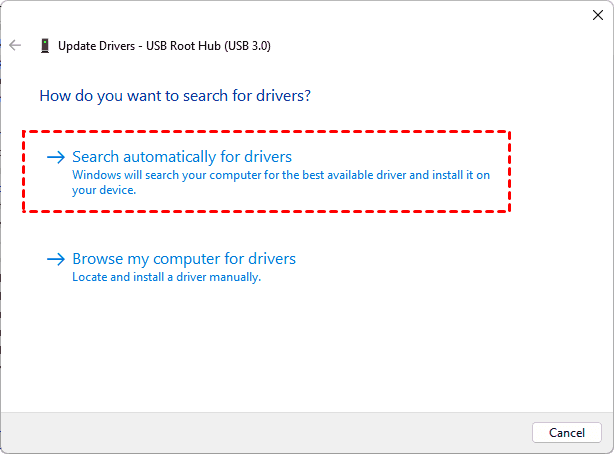Click 'Locate and install a driver manually' text
Viewport: 614px width, 454px height.
(x=166, y=277)
